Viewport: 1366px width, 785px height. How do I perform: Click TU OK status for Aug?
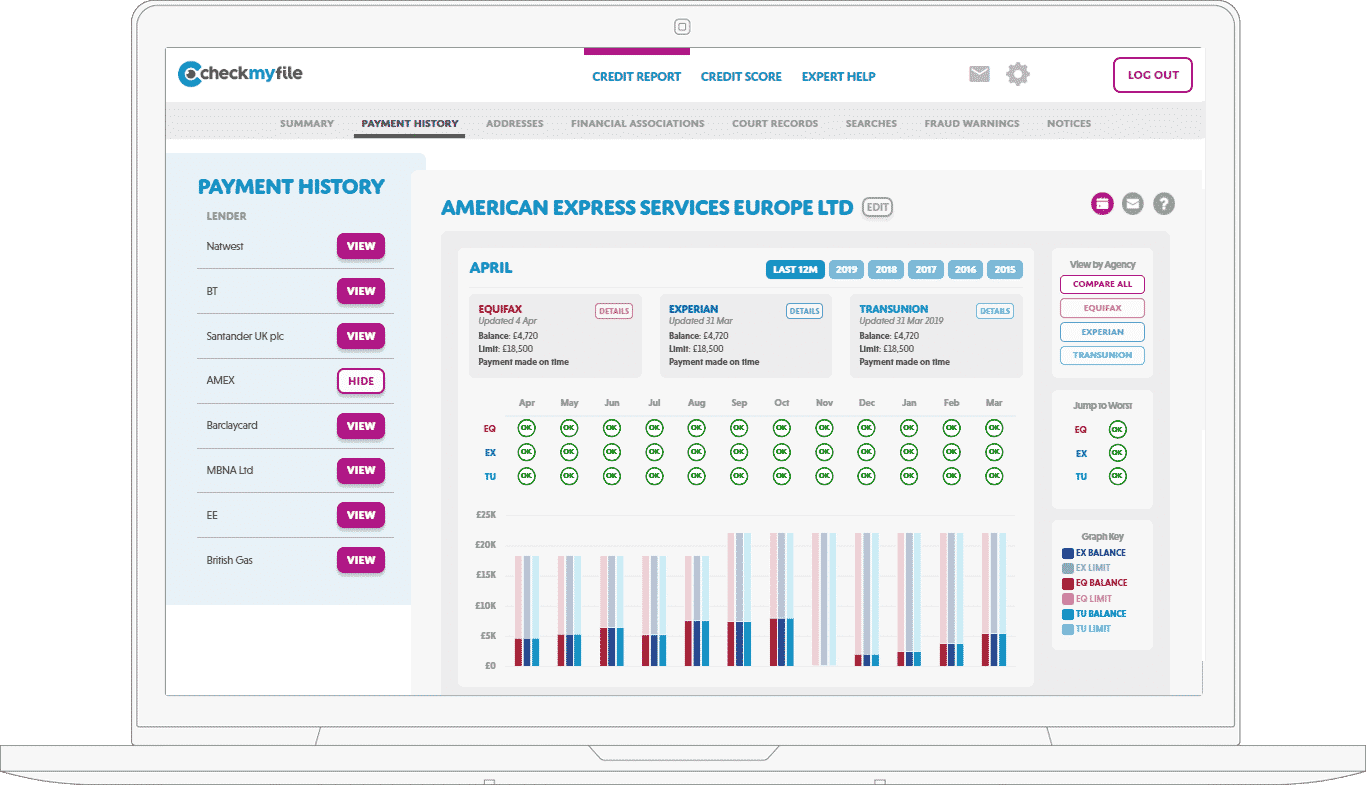[696, 476]
